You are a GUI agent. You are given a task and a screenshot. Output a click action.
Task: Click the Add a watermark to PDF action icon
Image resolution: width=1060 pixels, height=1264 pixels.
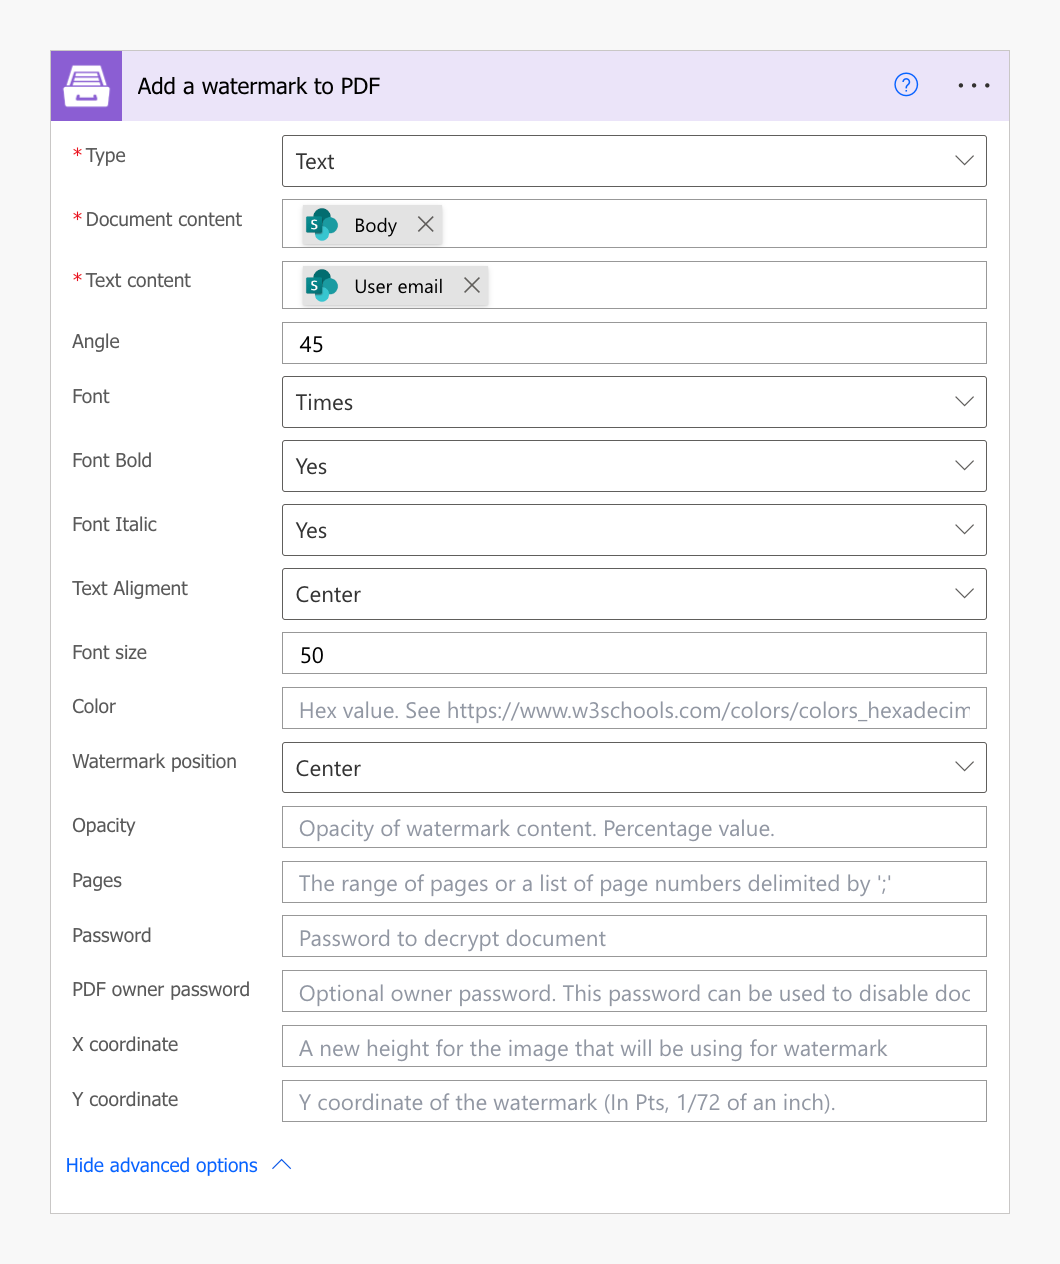click(x=86, y=85)
